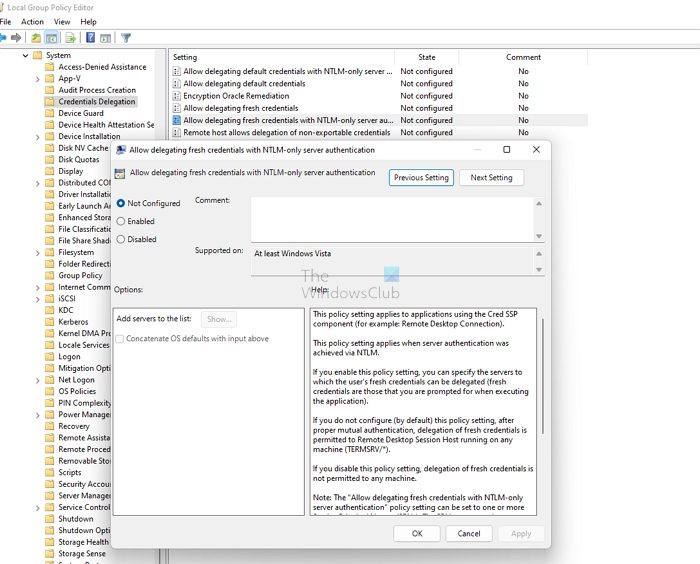The width and height of the screenshot is (700, 564).
Task: Click the Logon folder icon
Action: 50,356
